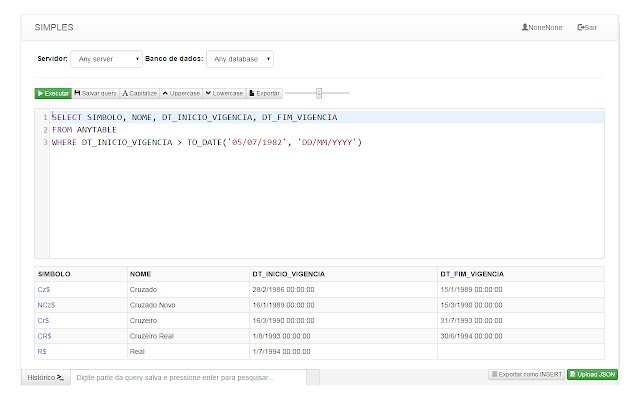
Task: Click the SIMPLES brand title
Action: click(54, 27)
